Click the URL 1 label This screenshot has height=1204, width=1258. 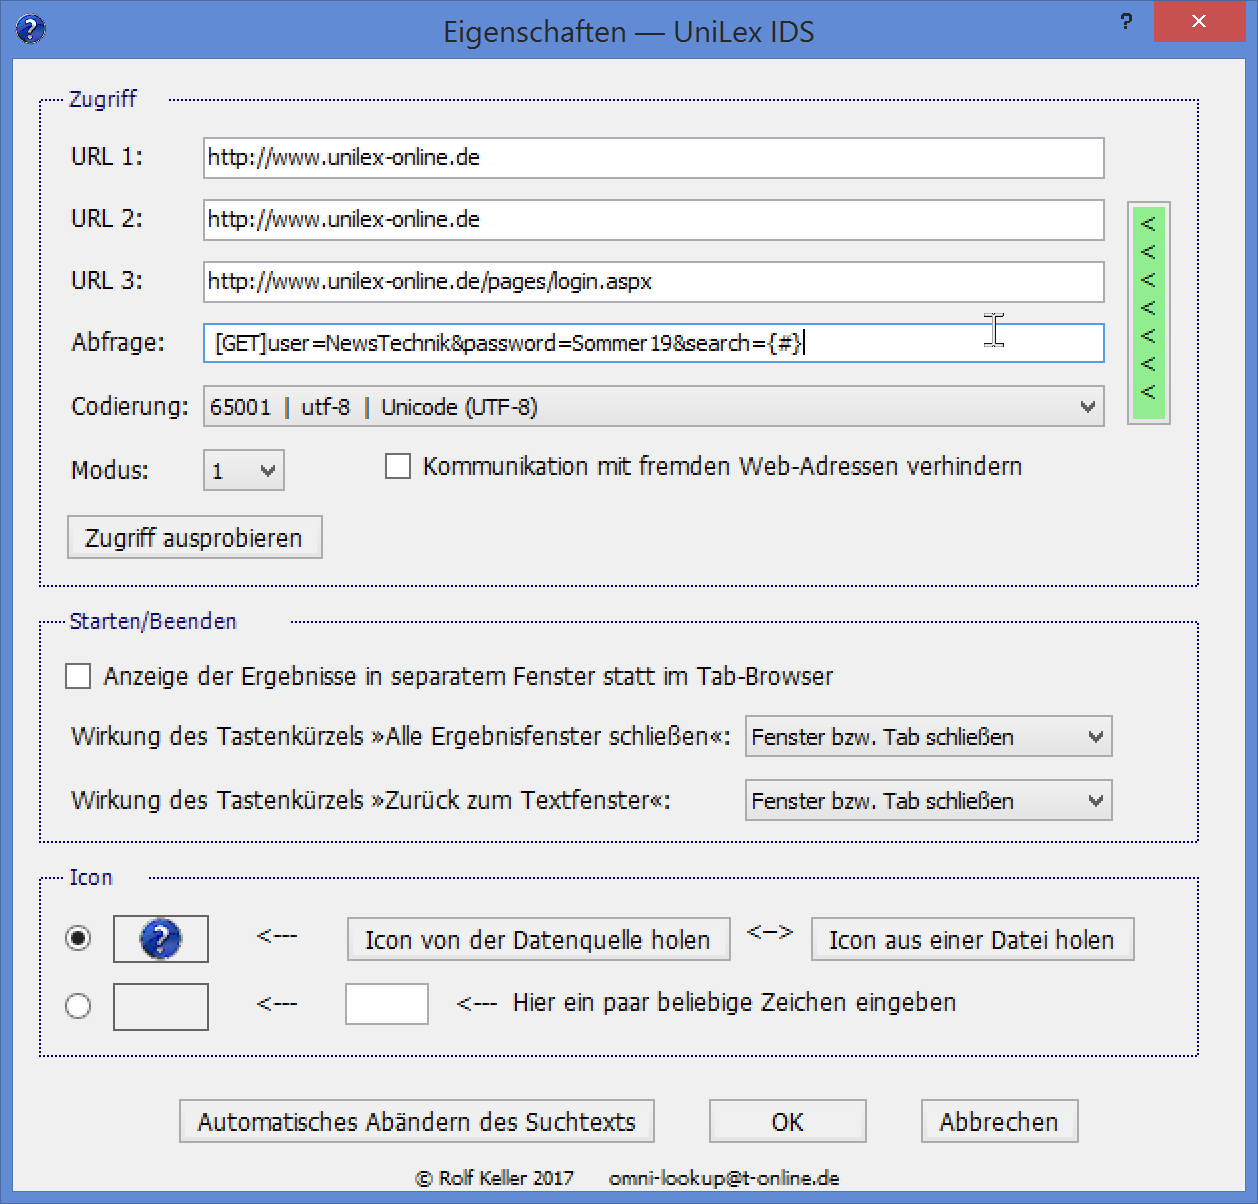coord(107,157)
